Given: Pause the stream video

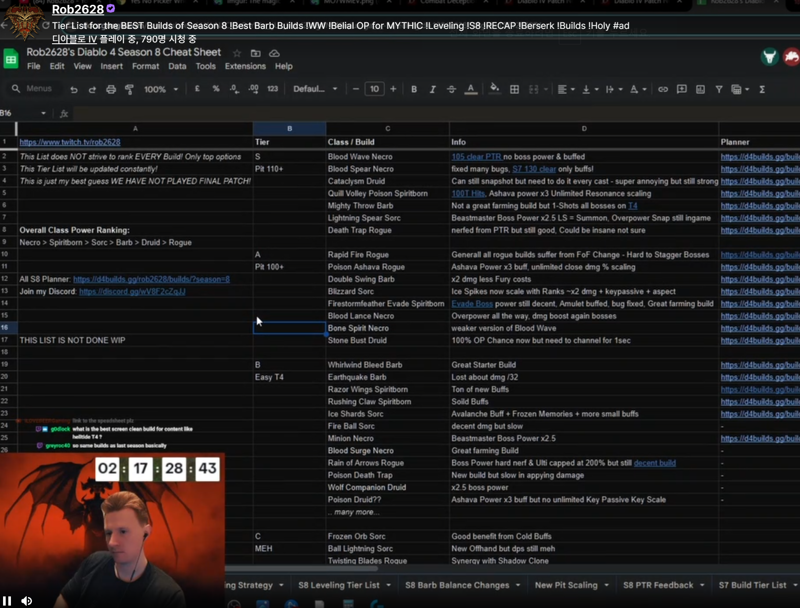Looking at the screenshot, I should [7, 601].
